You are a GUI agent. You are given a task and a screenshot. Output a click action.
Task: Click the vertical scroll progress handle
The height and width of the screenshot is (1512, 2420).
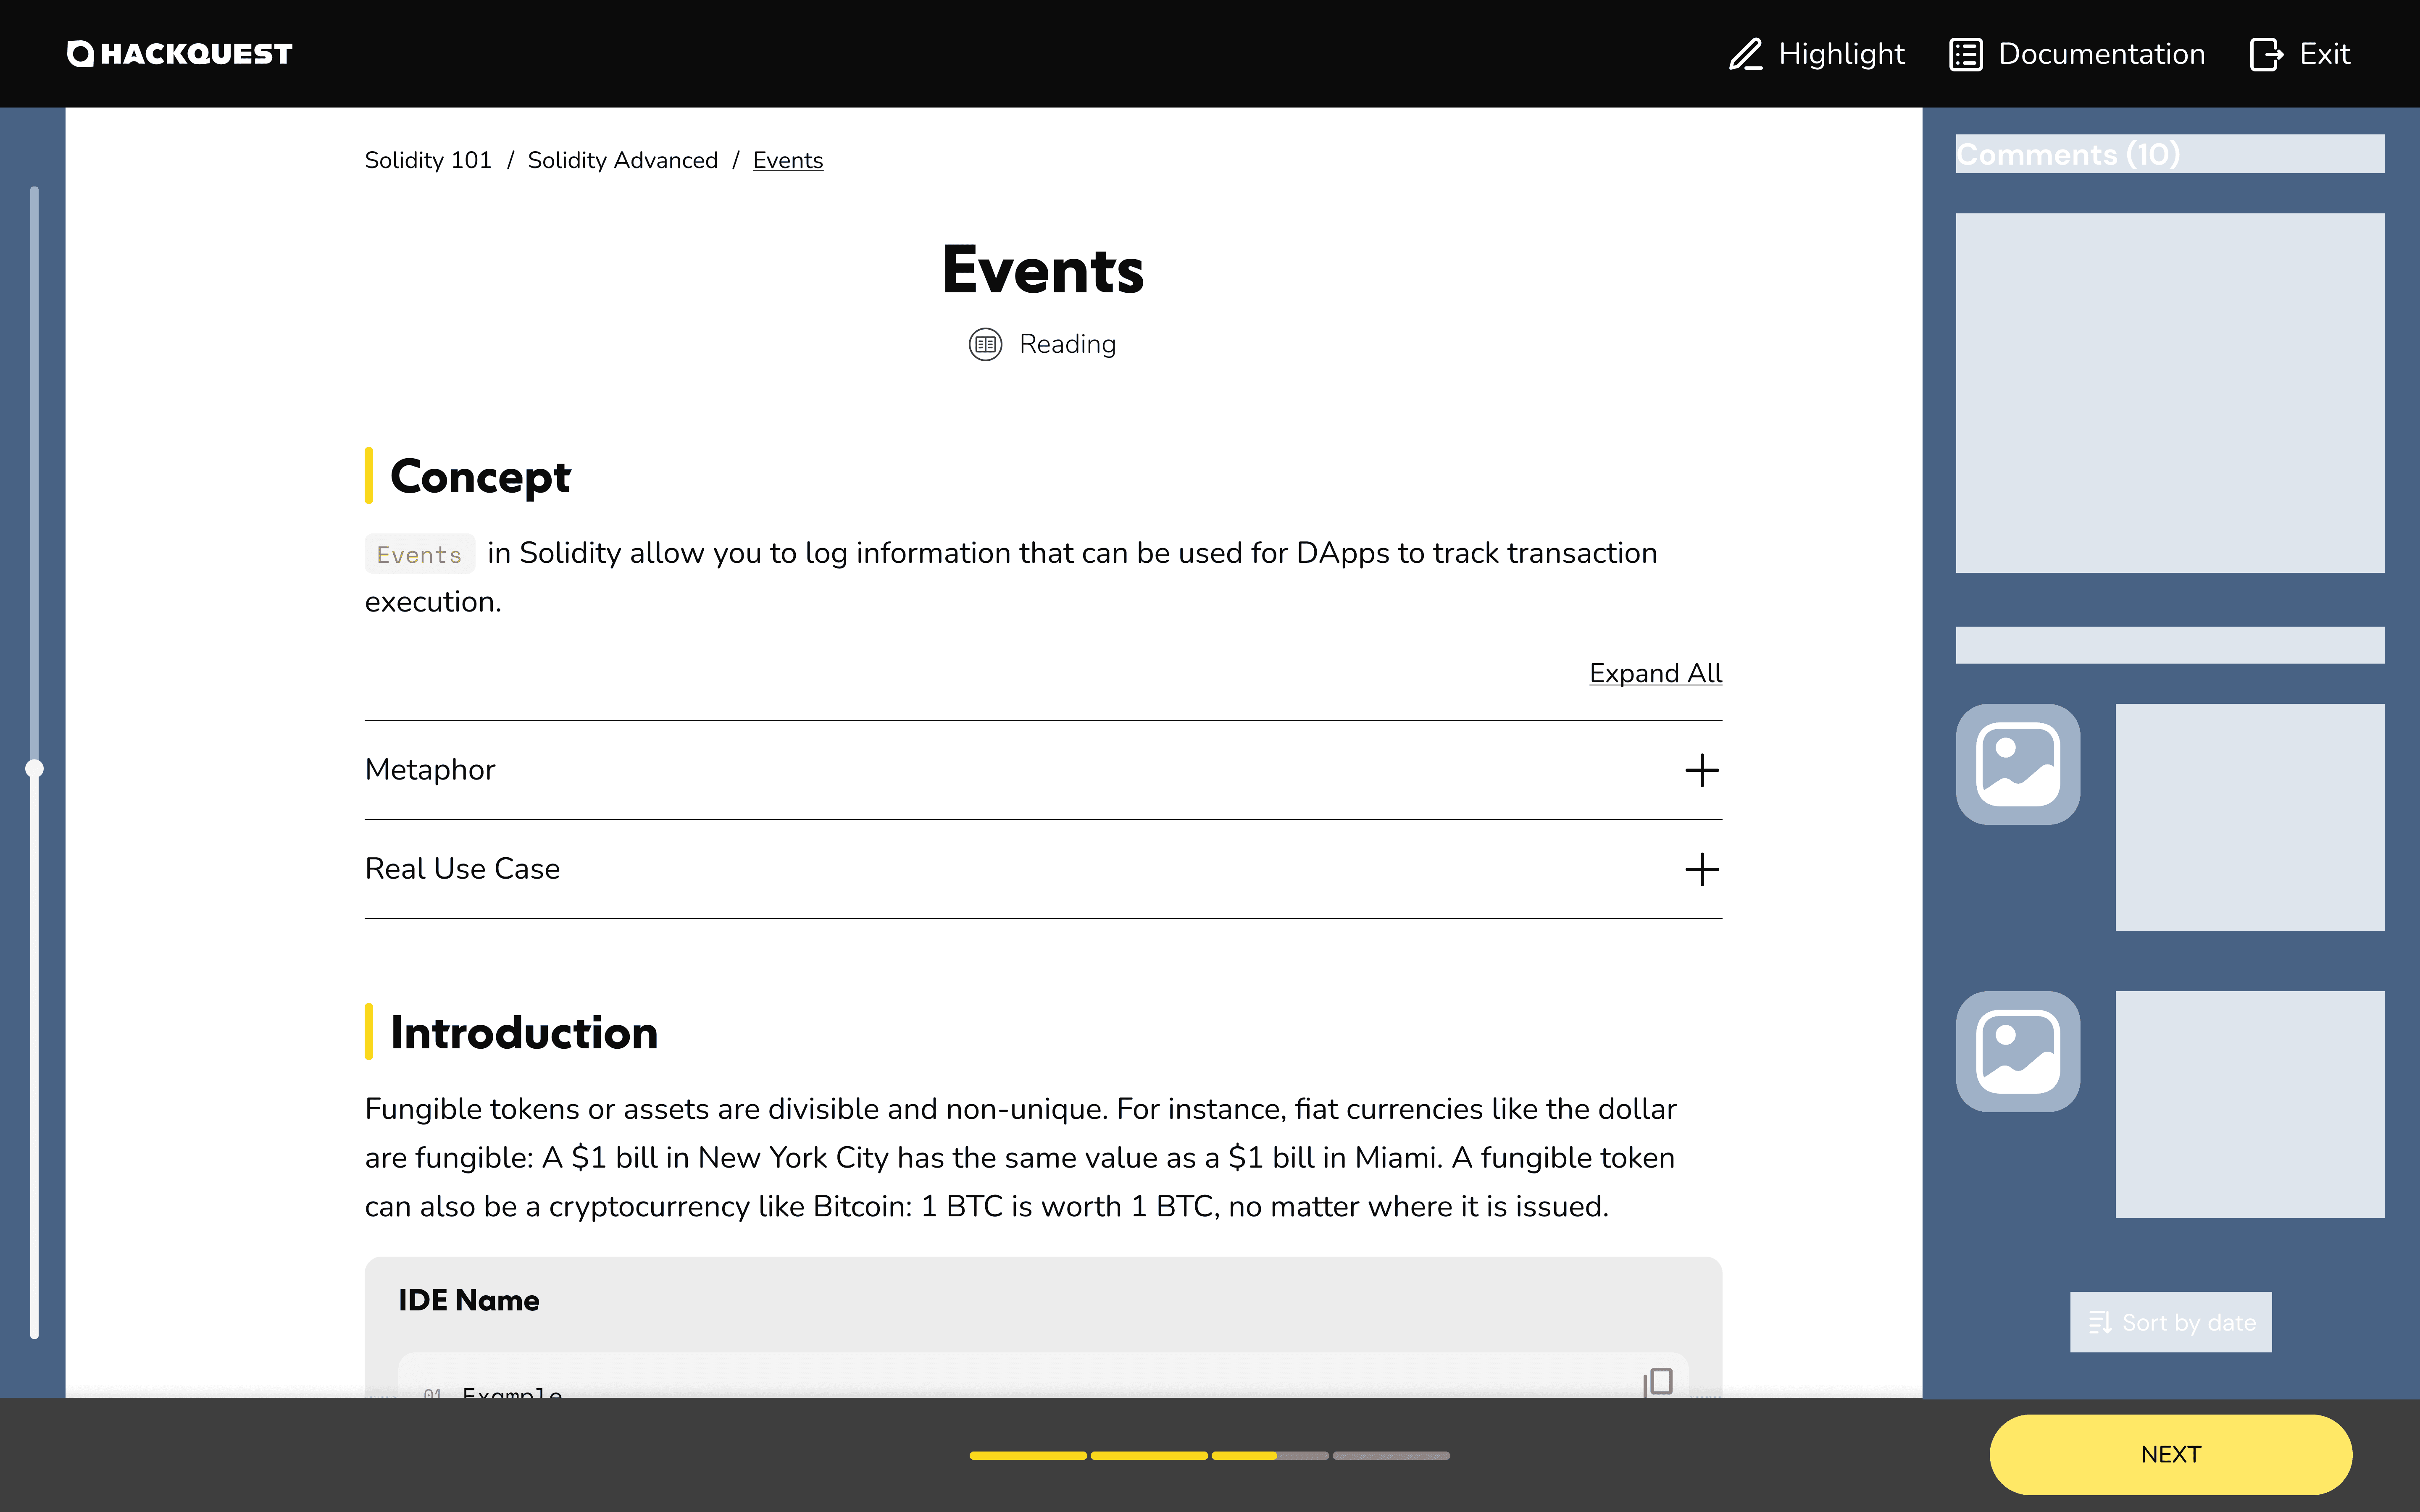click(x=34, y=768)
